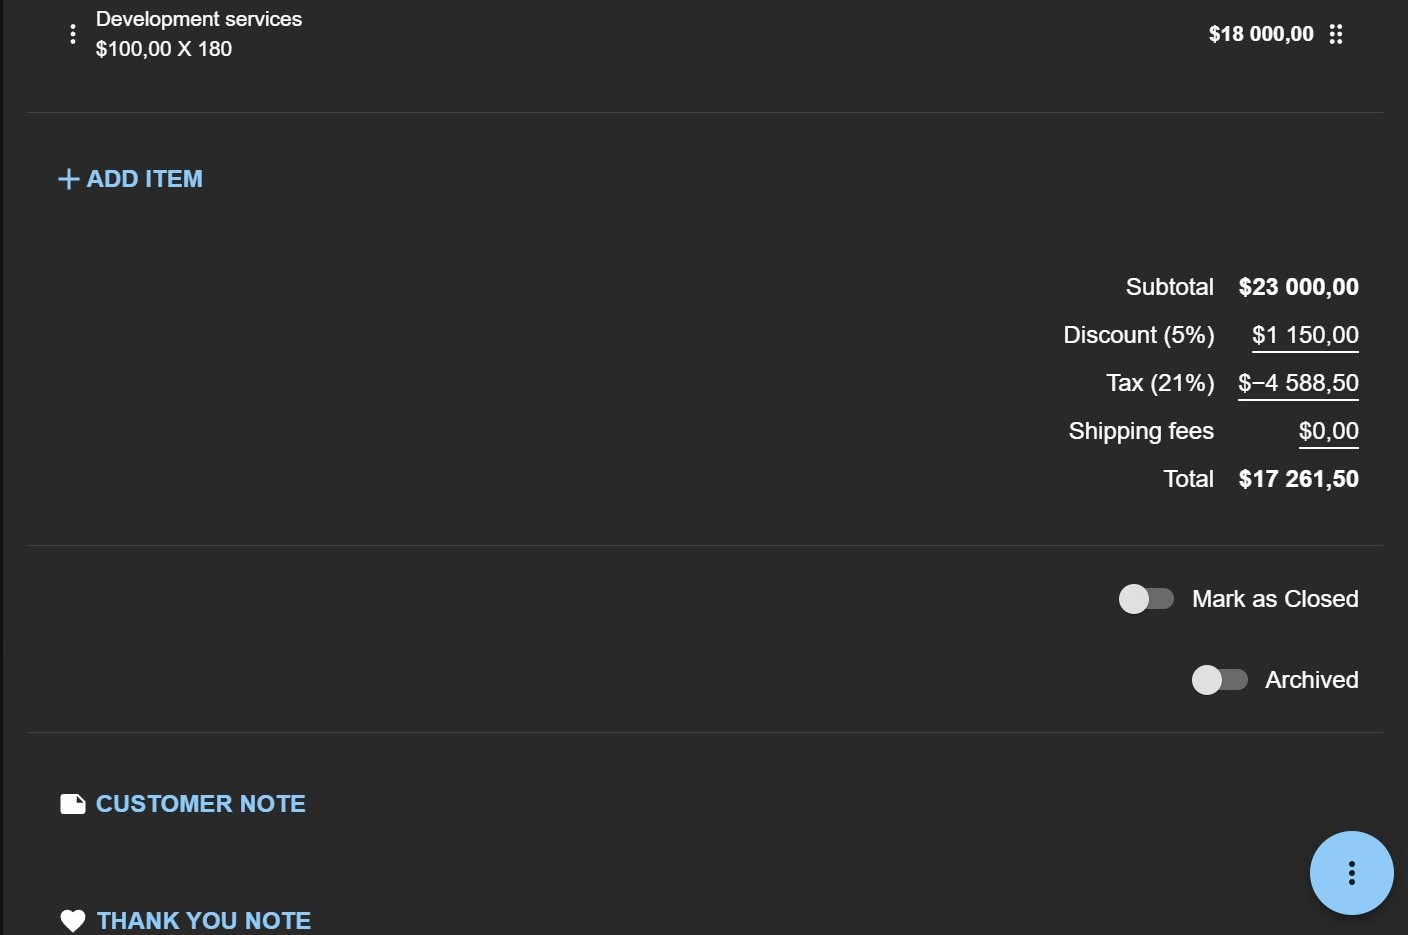Click the customer note document icon
This screenshot has width=1408, height=935.
click(x=73, y=804)
